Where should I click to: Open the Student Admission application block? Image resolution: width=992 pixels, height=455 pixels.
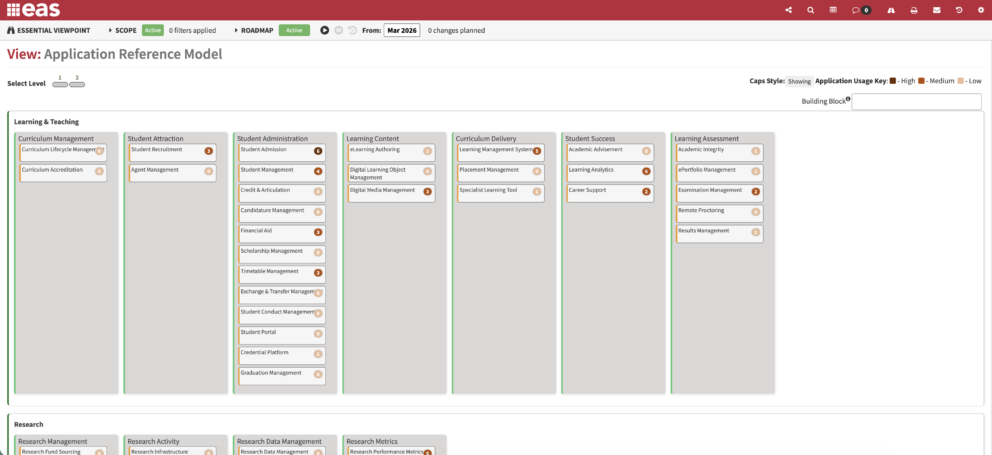(282, 153)
